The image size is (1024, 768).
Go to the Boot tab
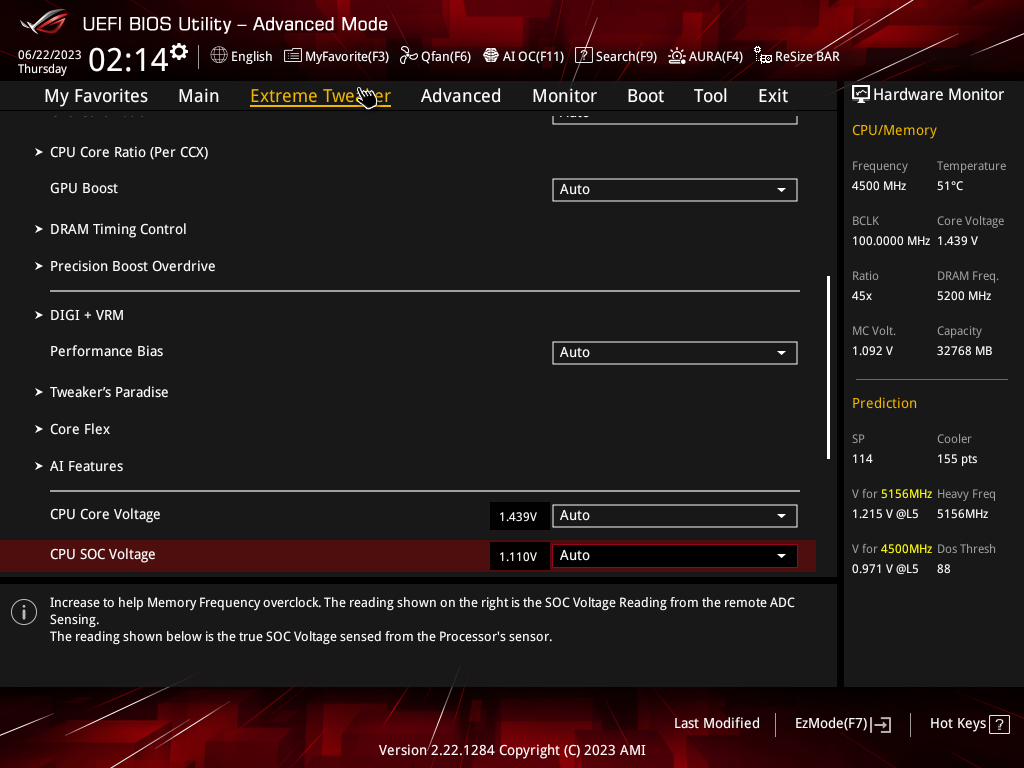645,96
